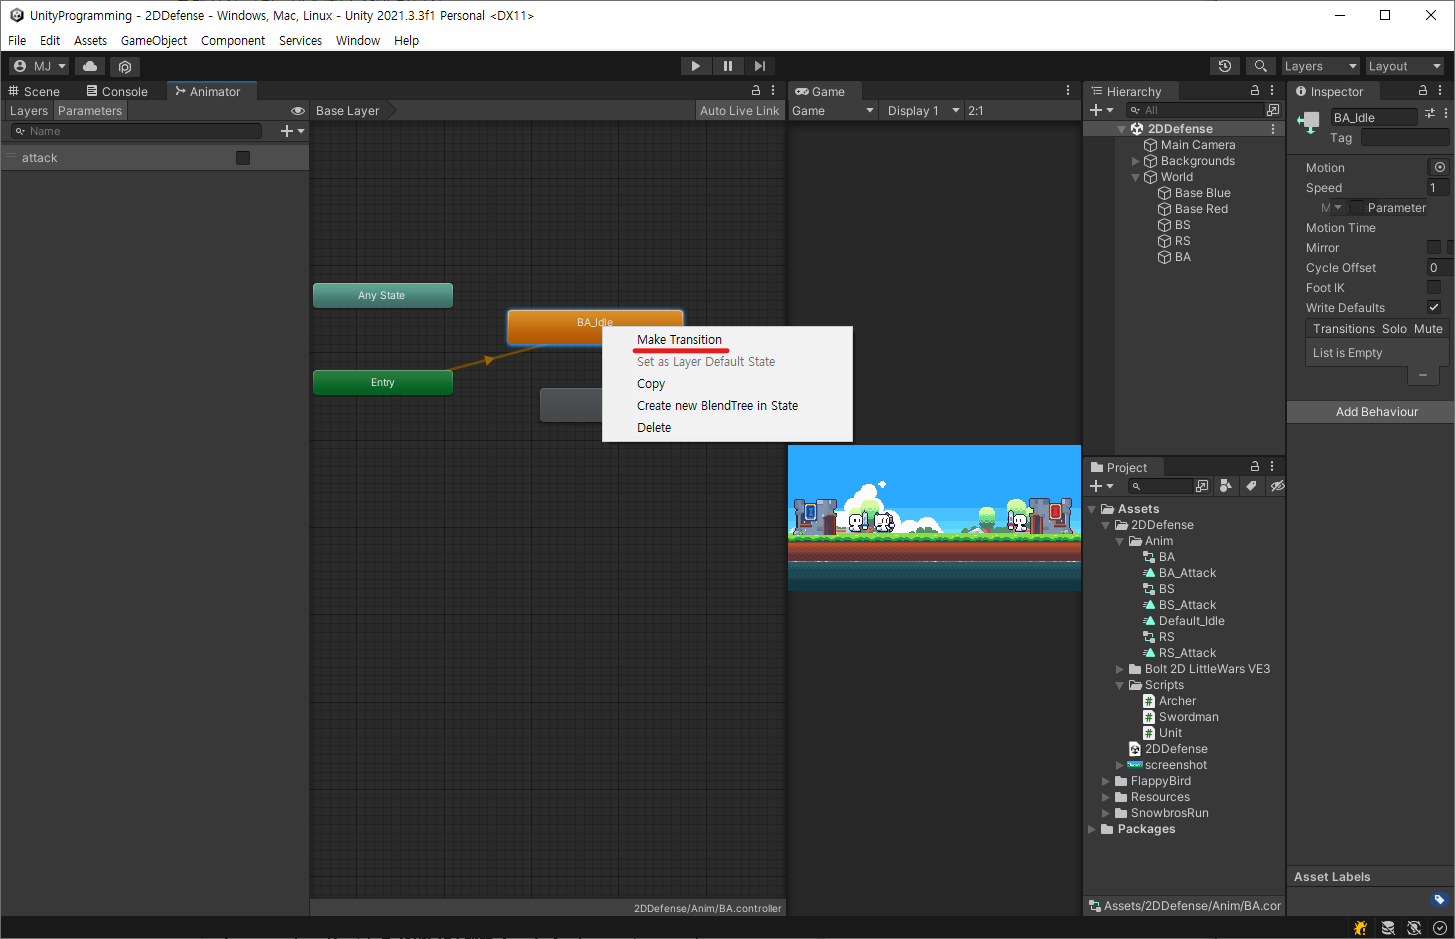Open the Game view kebab menu
The image size is (1455, 939).
click(x=1068, y=90)
